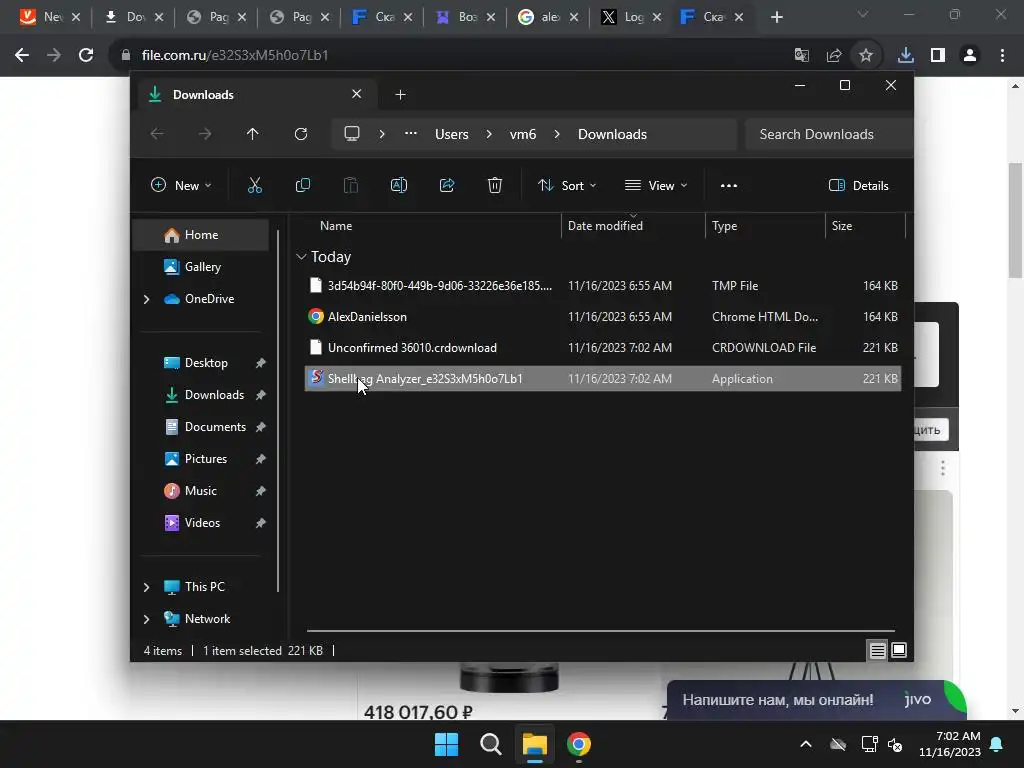Screen dimensions: 1024x768
Task: Show hidden system tray icons chevron
Action: click(x=806, y=744)
